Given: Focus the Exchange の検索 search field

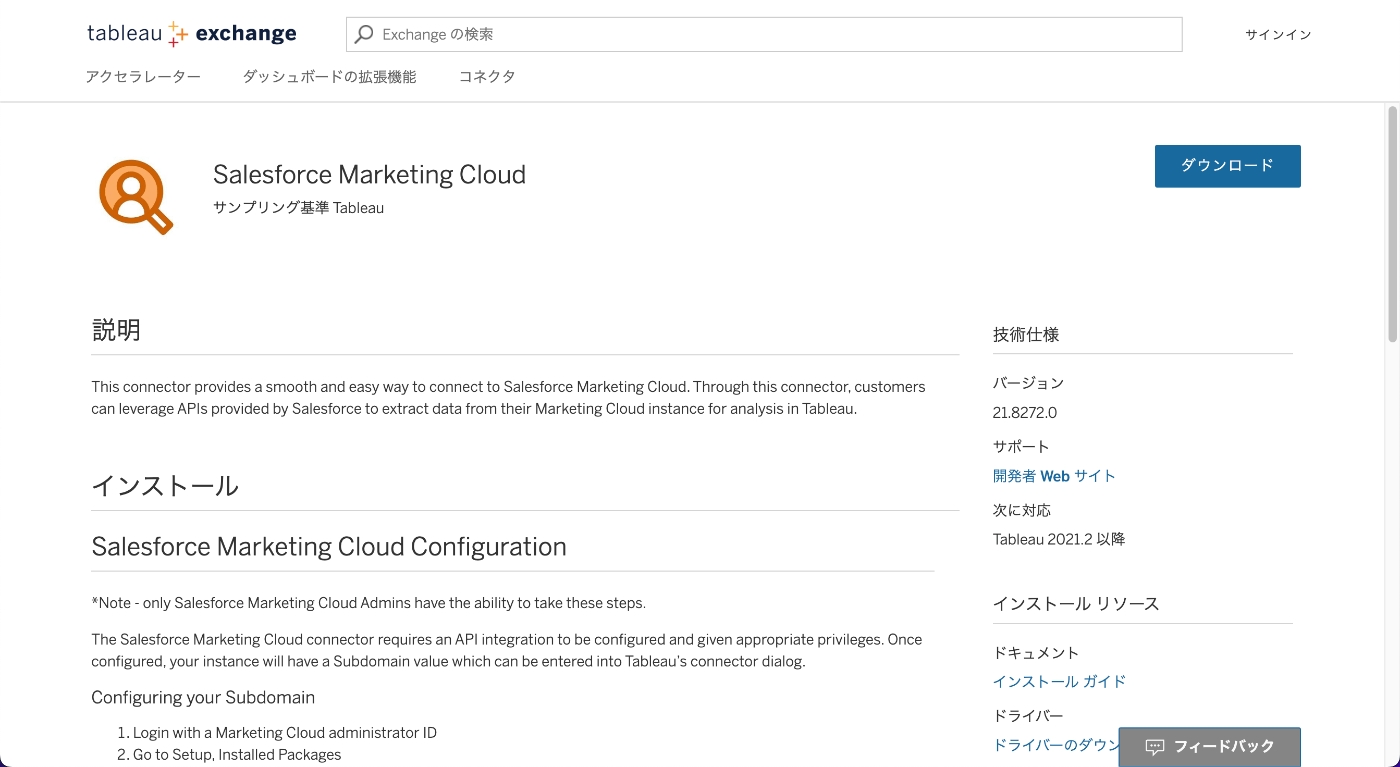Looking at the screenshot, I should point(764,34).
